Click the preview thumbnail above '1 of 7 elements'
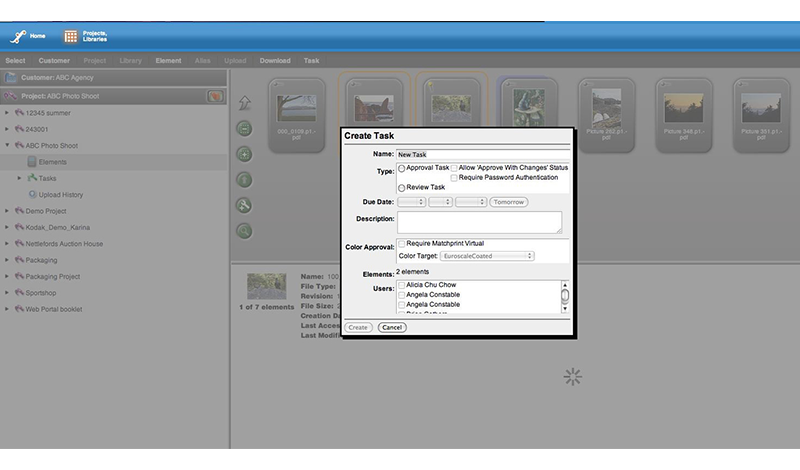Image resolution: width=800 pixels, height=470 pixels. point(266,286)
